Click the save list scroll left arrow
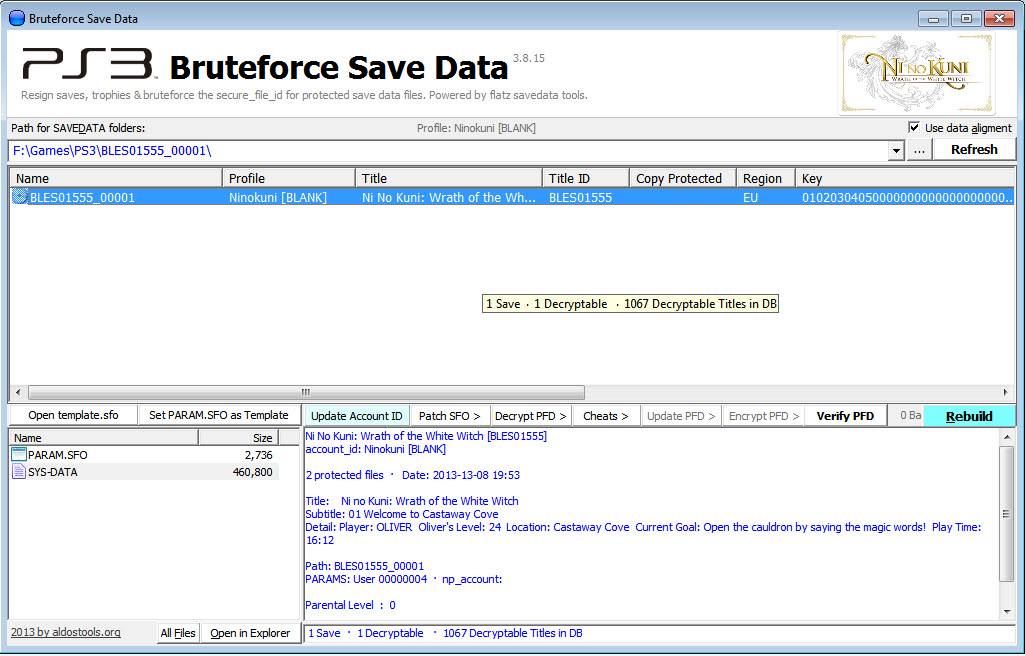This screenshot has height=656, width=1025. [18, 392]
